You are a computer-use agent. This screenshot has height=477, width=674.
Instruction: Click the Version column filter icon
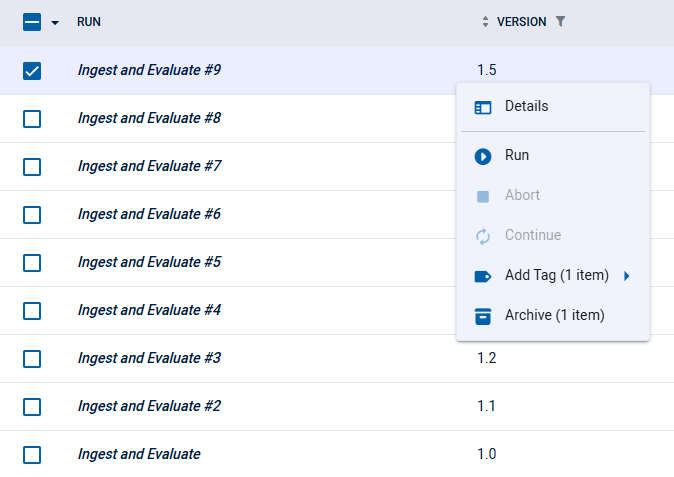(x=560, y=22)
